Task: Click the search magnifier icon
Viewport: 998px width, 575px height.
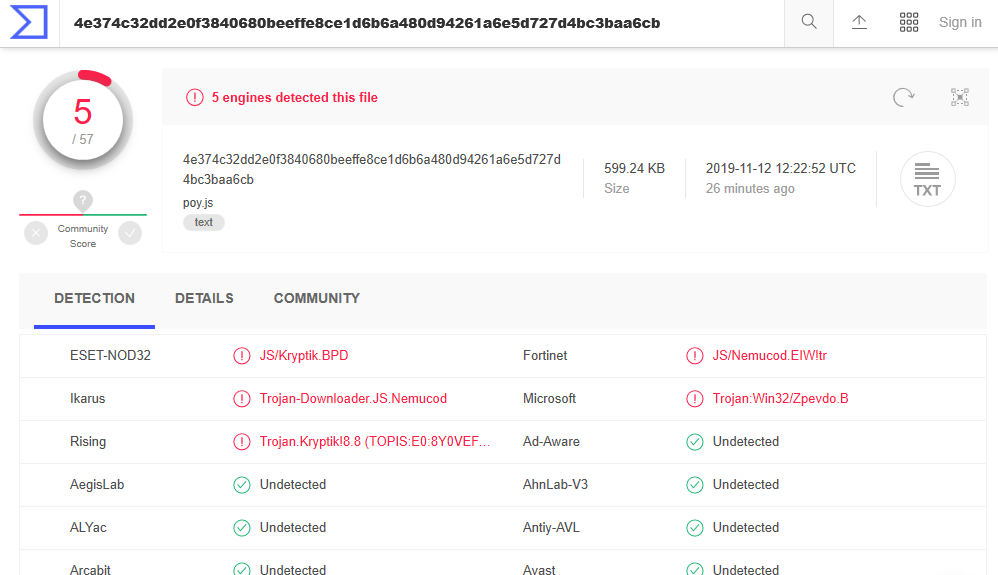Action: coord(809,22)
